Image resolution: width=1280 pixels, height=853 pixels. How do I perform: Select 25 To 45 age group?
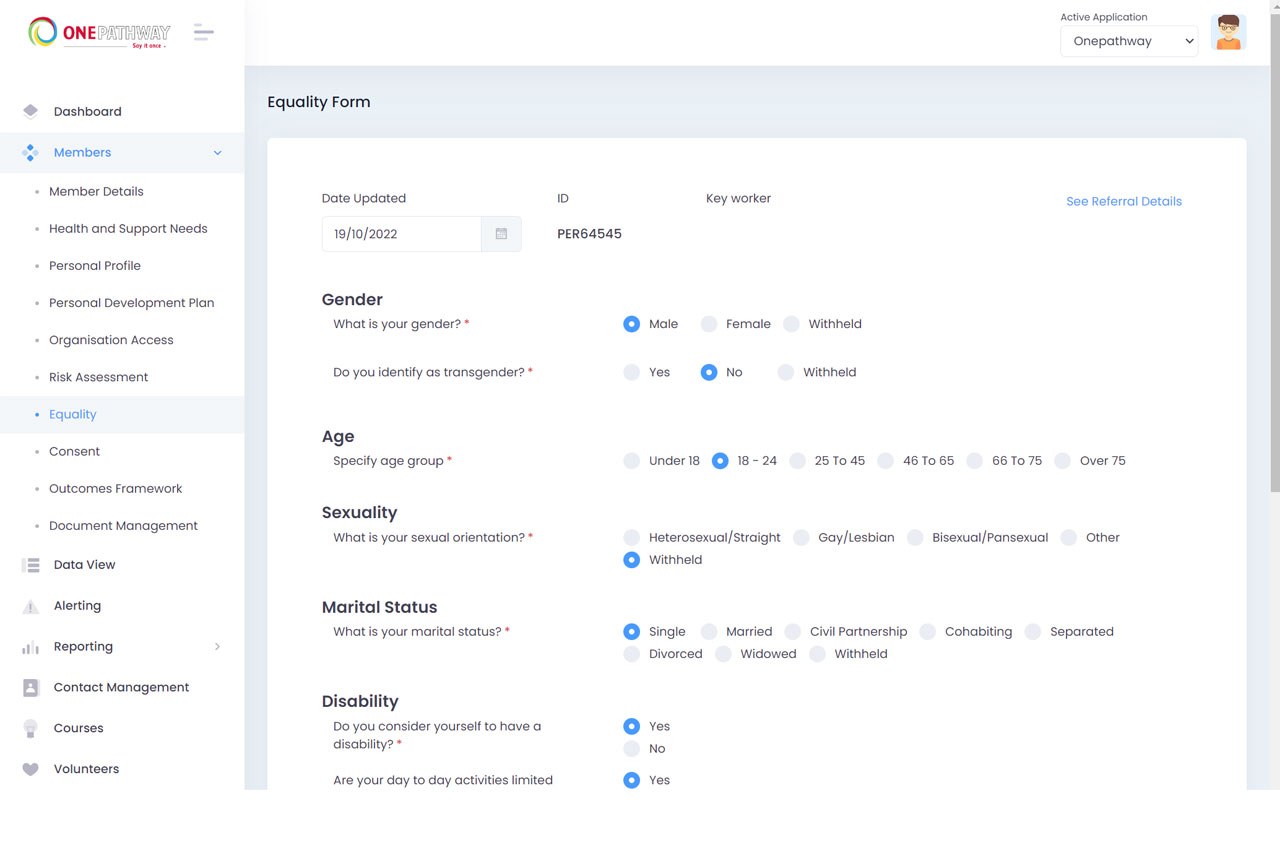point(797,461)
